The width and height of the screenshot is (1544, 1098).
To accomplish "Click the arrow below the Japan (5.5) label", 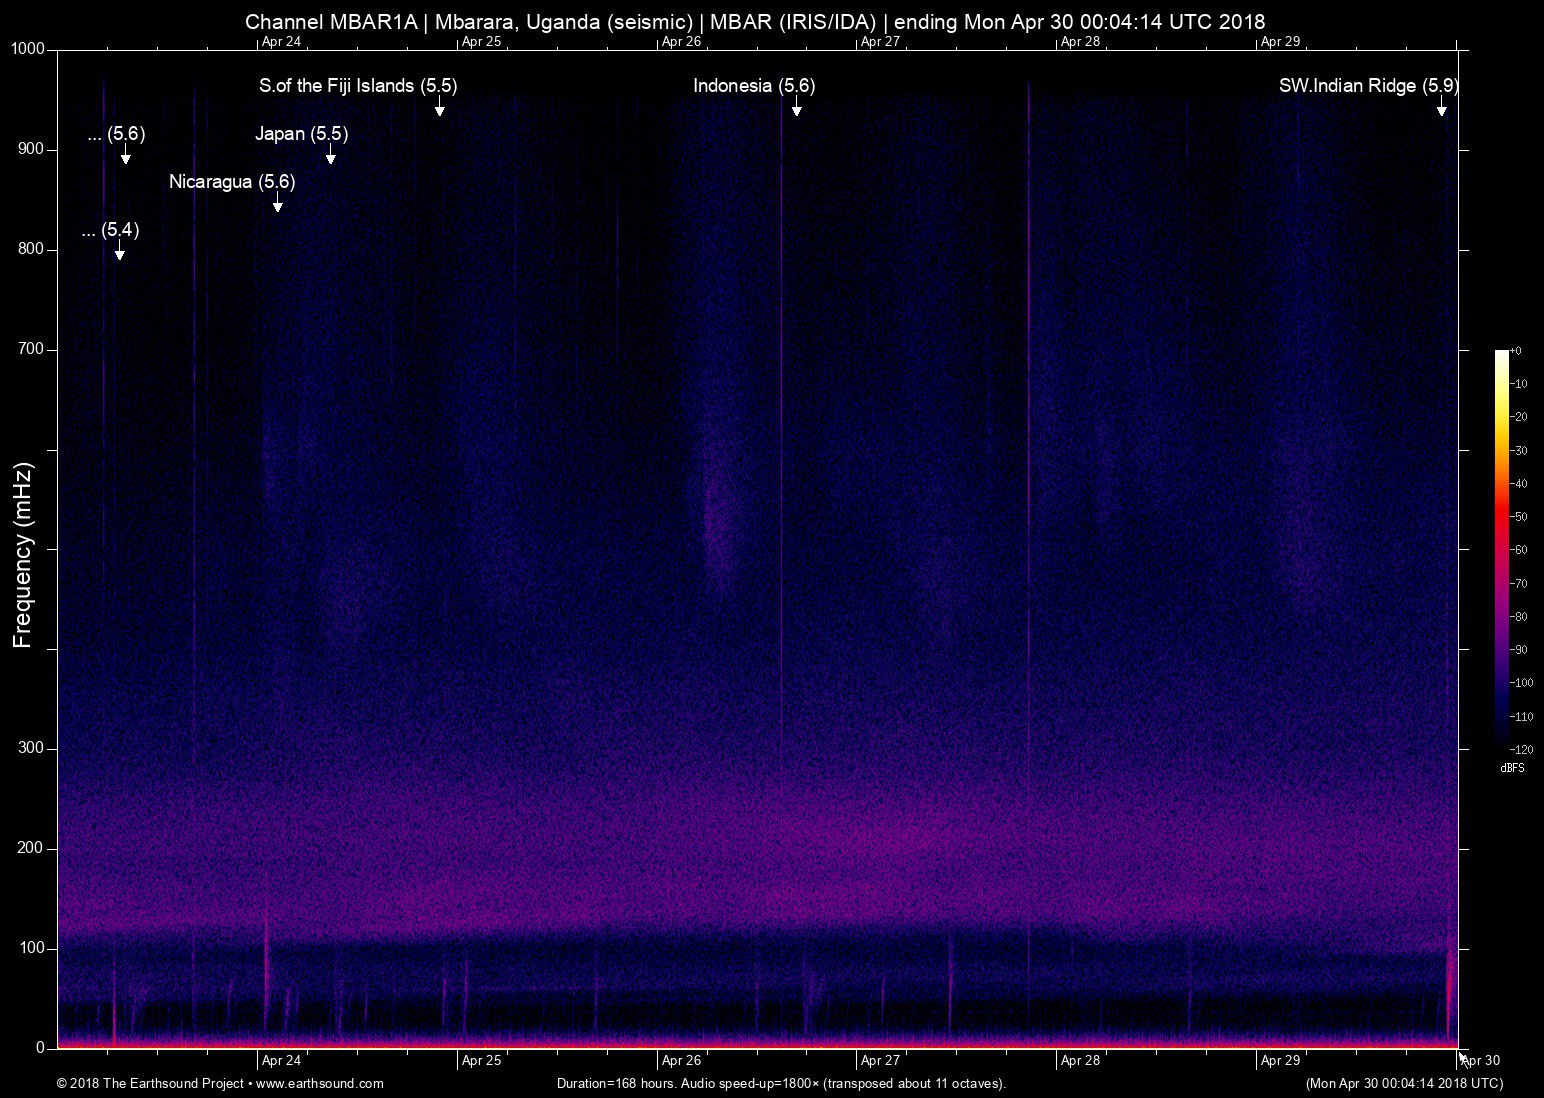I will coord(330,154).
